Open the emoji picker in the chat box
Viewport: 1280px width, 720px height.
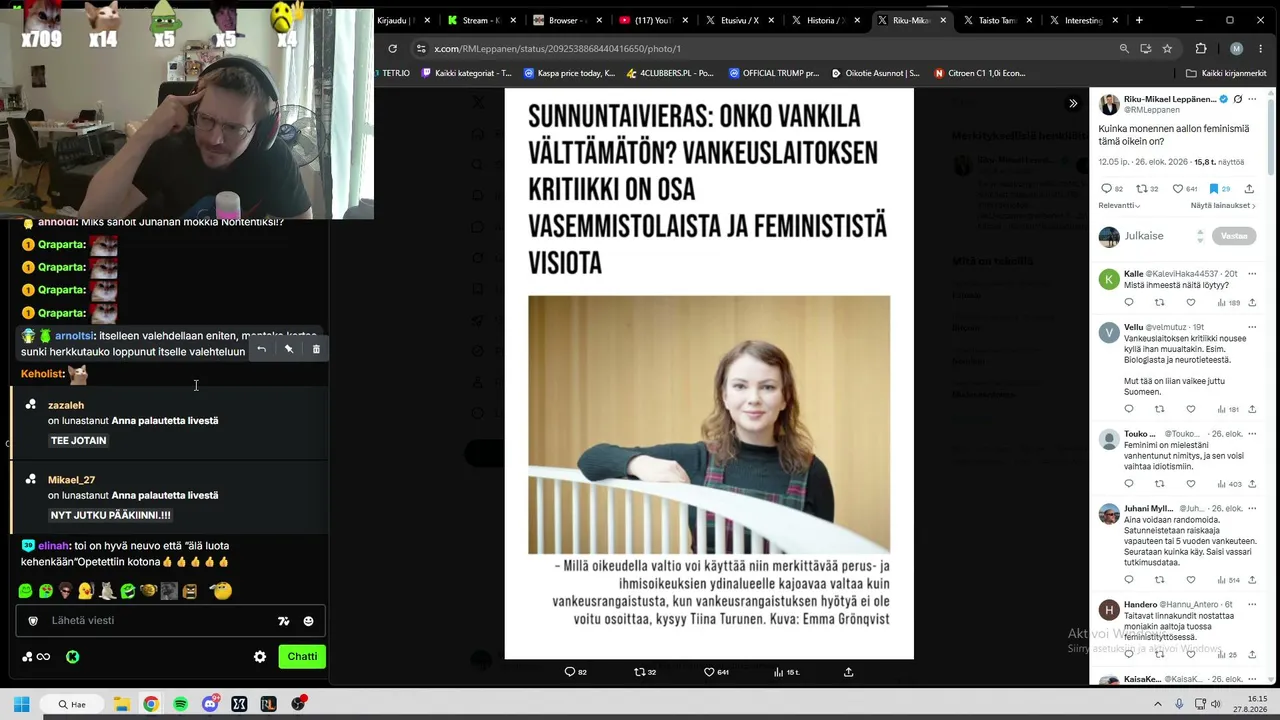(x=308, y=621)
